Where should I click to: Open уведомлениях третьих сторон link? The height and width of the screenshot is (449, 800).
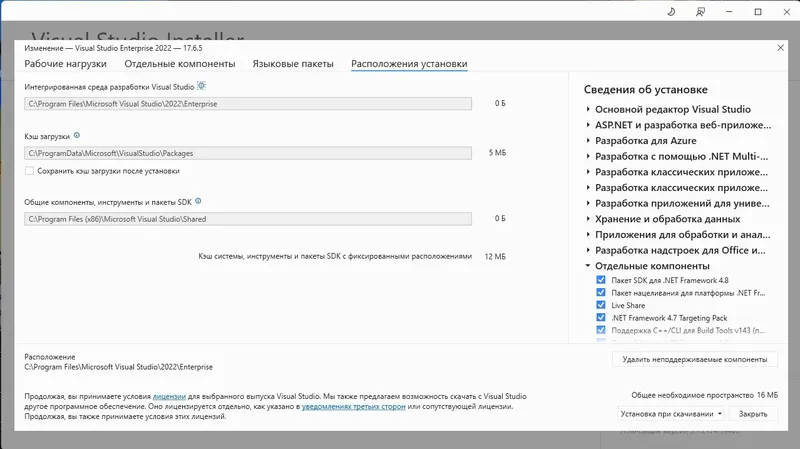pos(354,407)
